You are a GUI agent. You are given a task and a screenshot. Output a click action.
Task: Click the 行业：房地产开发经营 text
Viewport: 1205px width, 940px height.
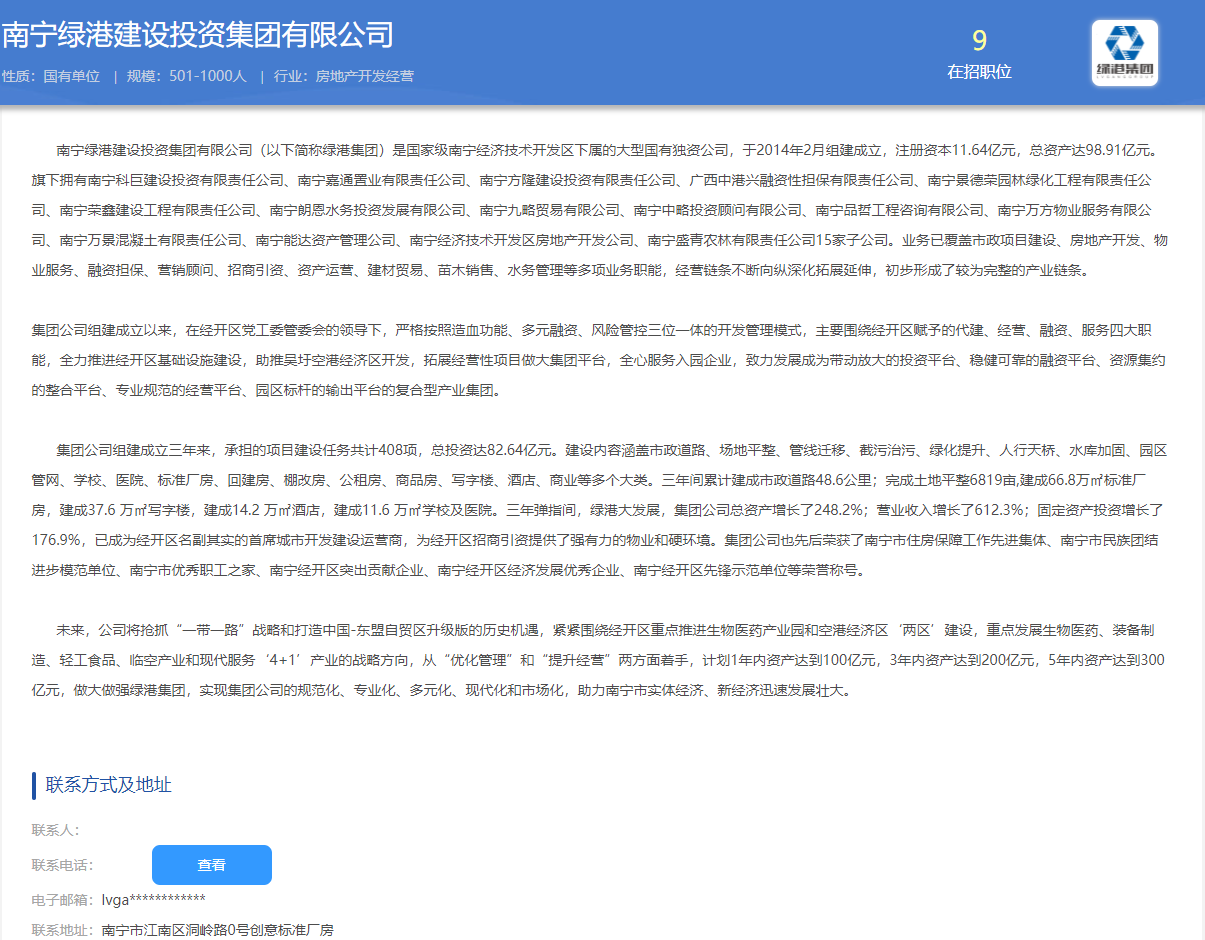(343, 76)
